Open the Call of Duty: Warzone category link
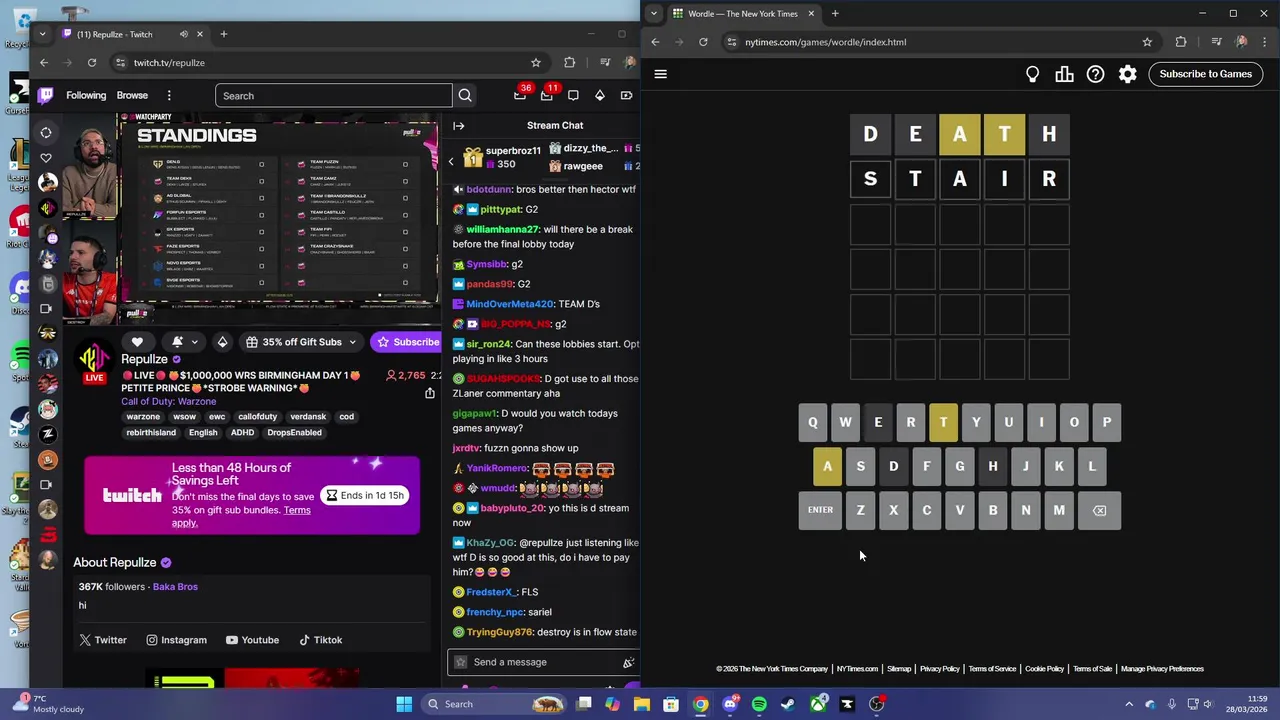Image resolution: width=1280 pixels, height=720 pixels. point(168,402)
